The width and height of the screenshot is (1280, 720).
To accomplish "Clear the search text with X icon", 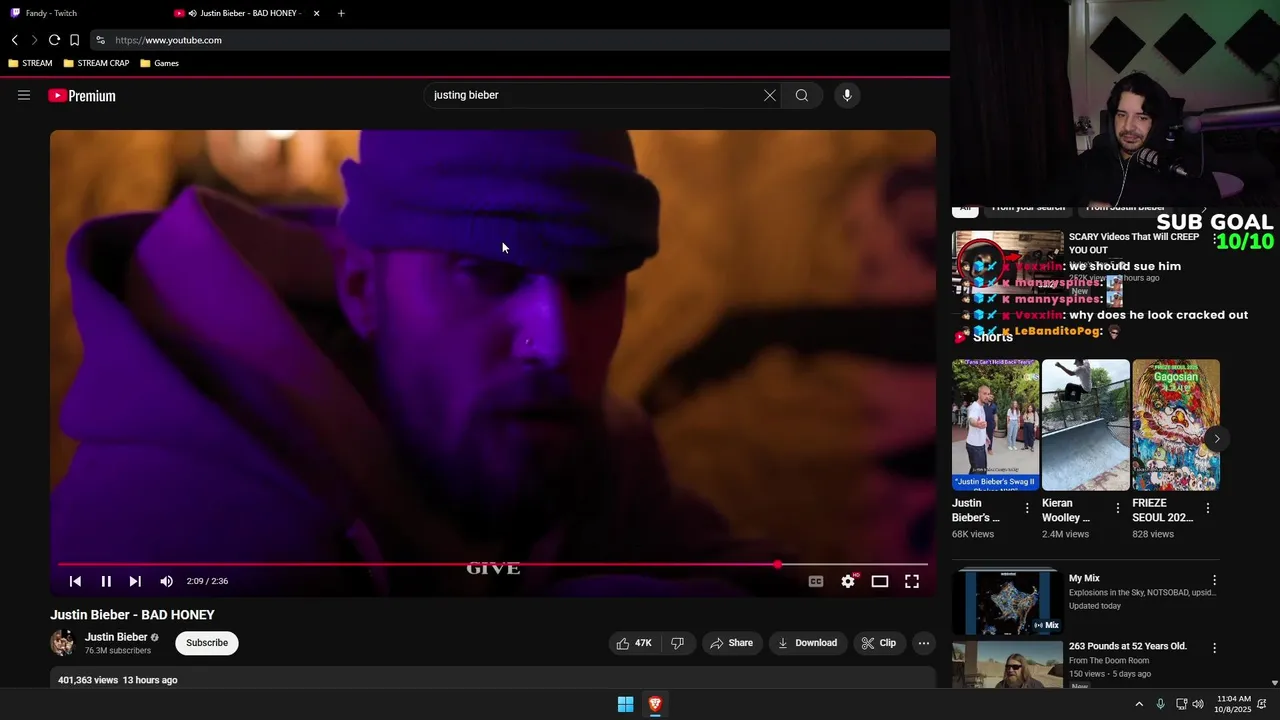I will tap(770, 95).
